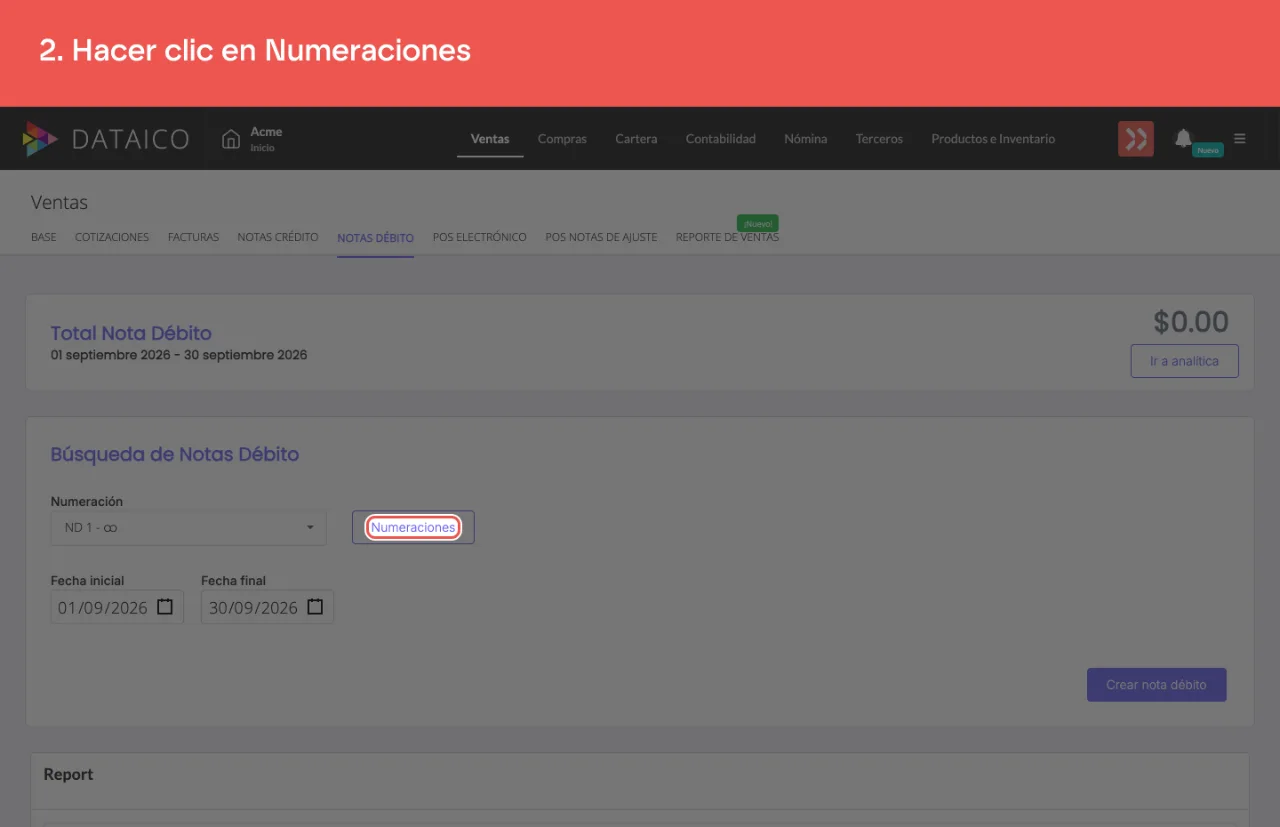Click the Fecha final date field
Screen dimensions: 1280x827
tap(267, 607)
